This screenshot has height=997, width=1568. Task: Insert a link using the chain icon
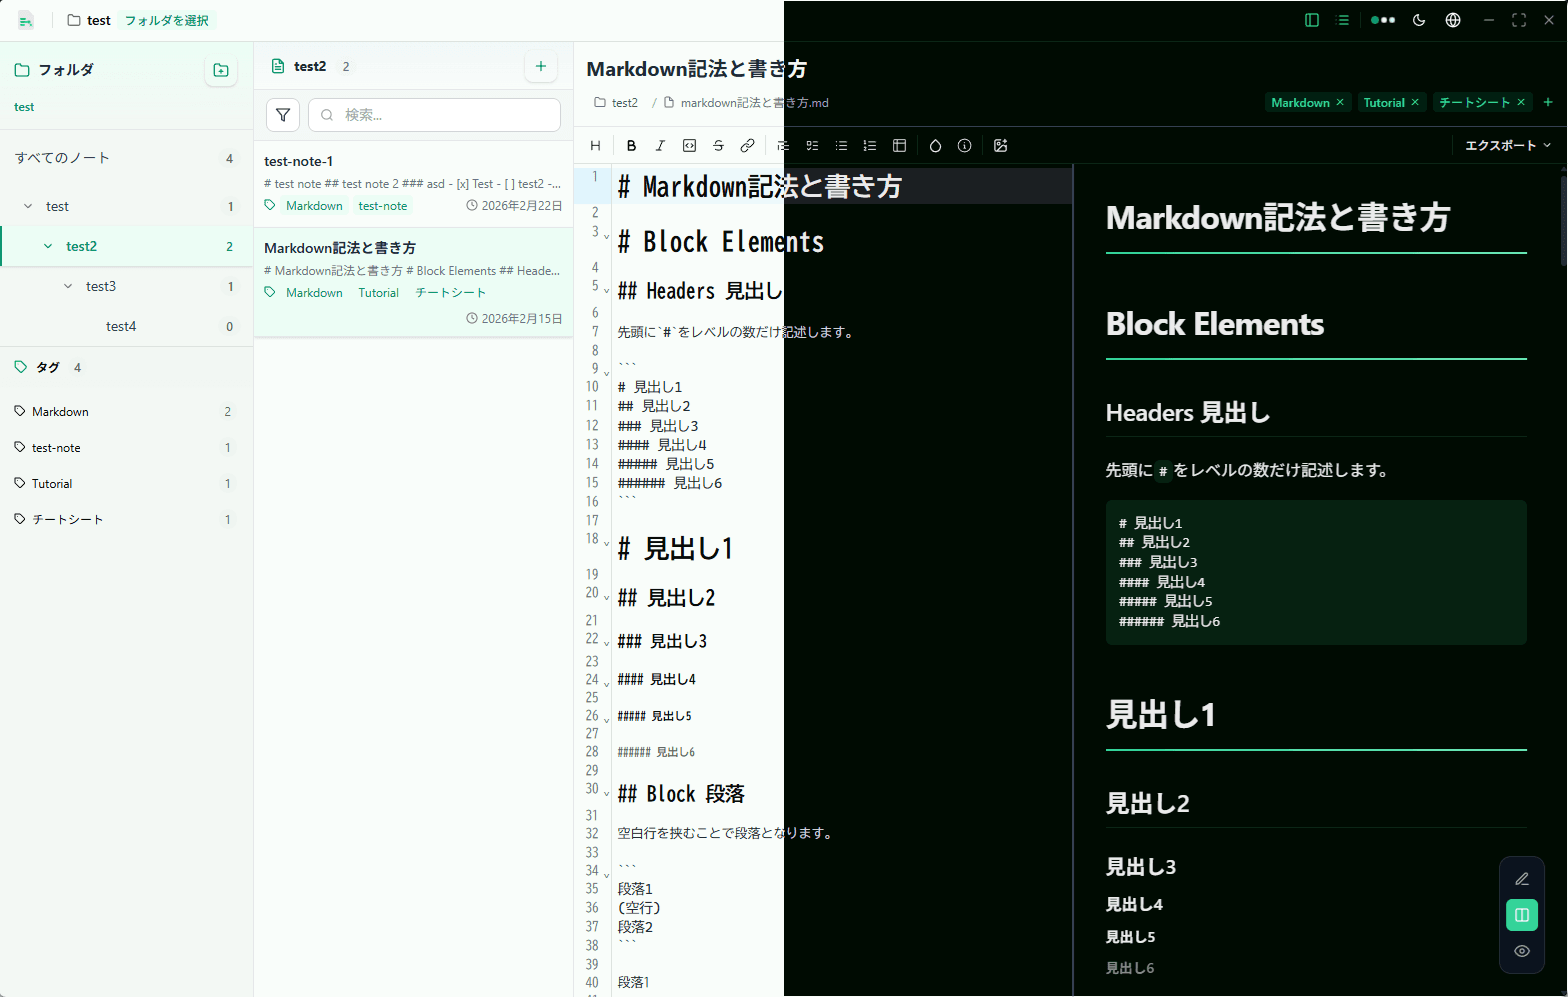point(747,146)
